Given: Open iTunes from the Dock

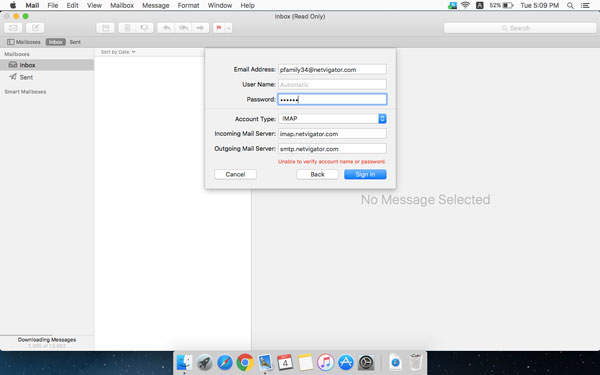Looking at the screenshot, I should tap(326, 362).
